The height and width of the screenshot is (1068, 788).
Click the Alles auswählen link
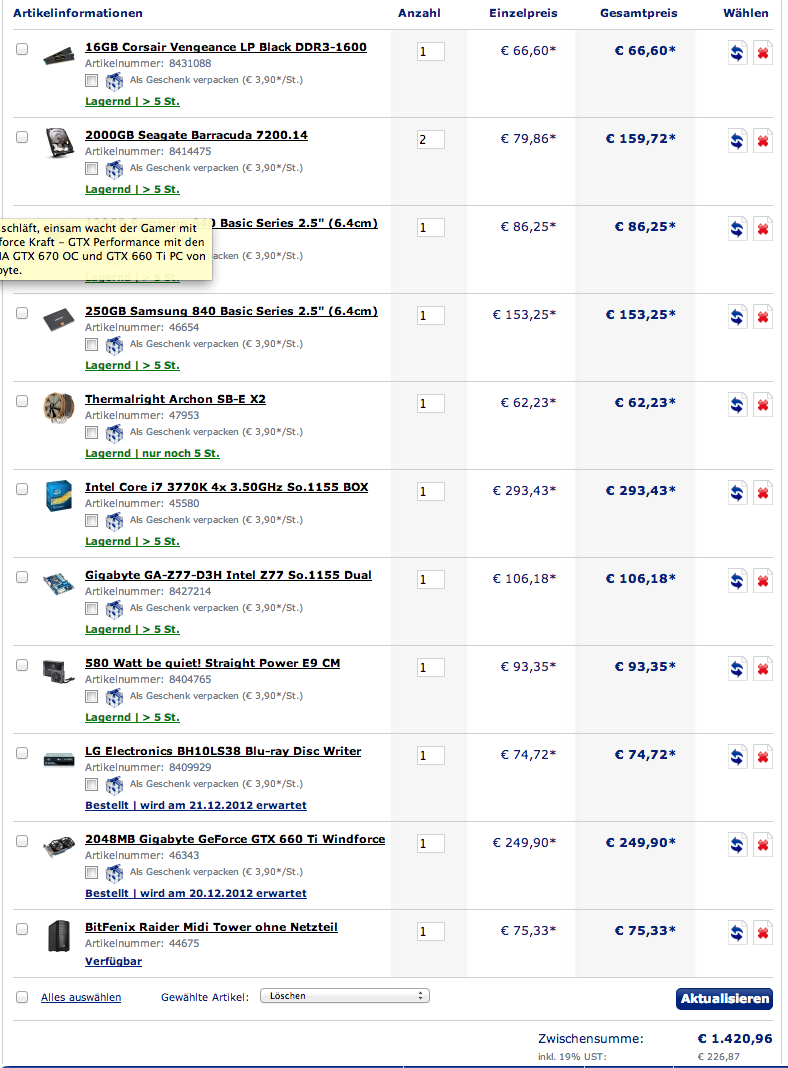click(81, 997)
